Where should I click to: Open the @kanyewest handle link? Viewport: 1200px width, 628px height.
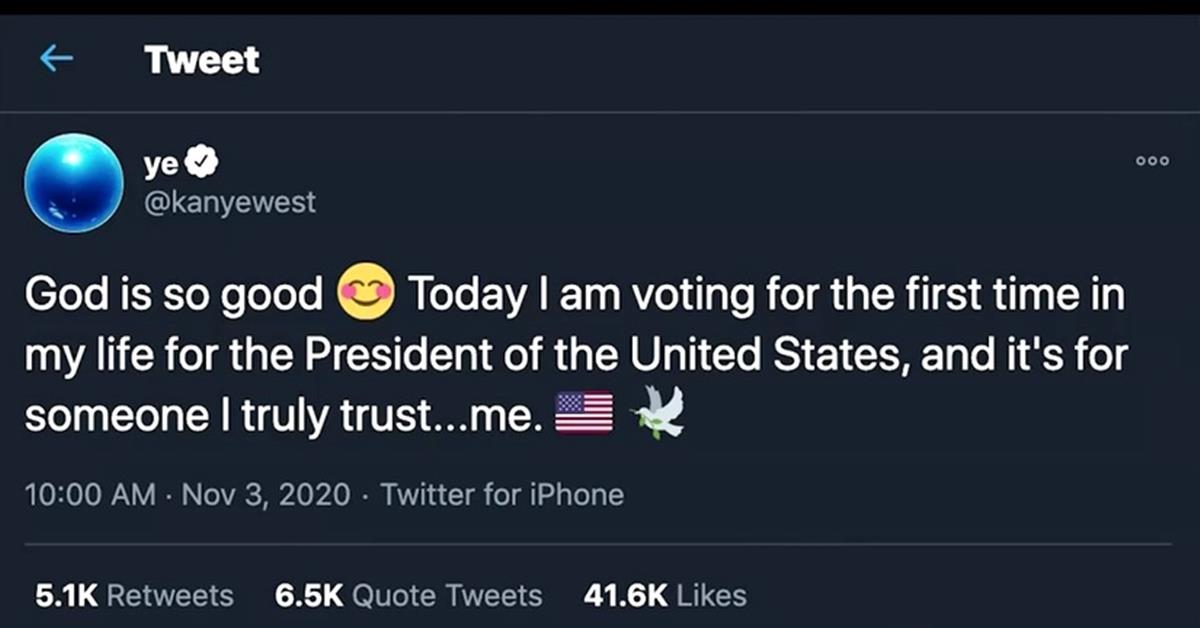(x=230, y=201)
